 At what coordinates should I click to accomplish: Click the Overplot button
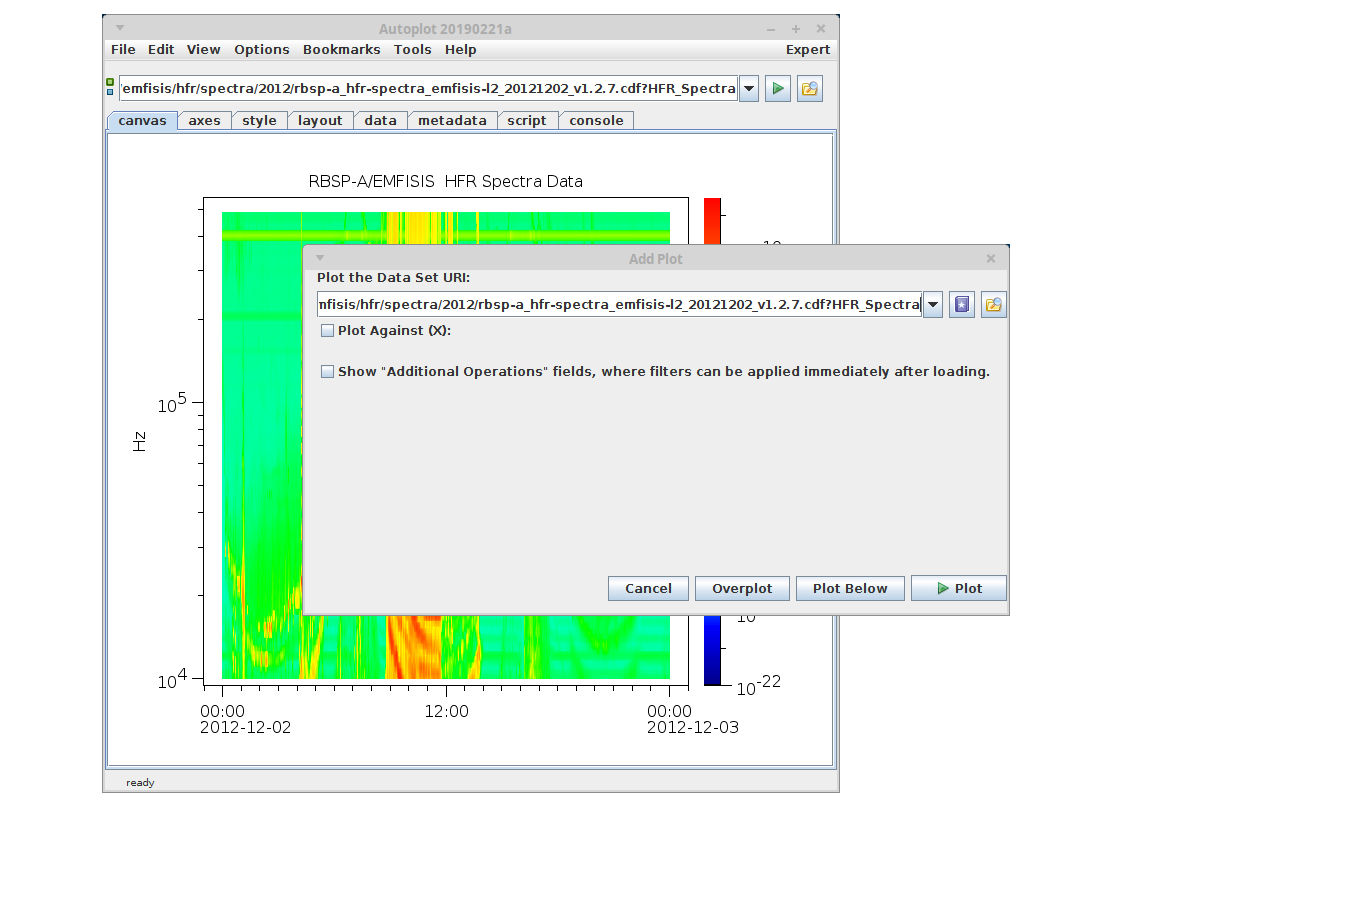click(742, 589)
